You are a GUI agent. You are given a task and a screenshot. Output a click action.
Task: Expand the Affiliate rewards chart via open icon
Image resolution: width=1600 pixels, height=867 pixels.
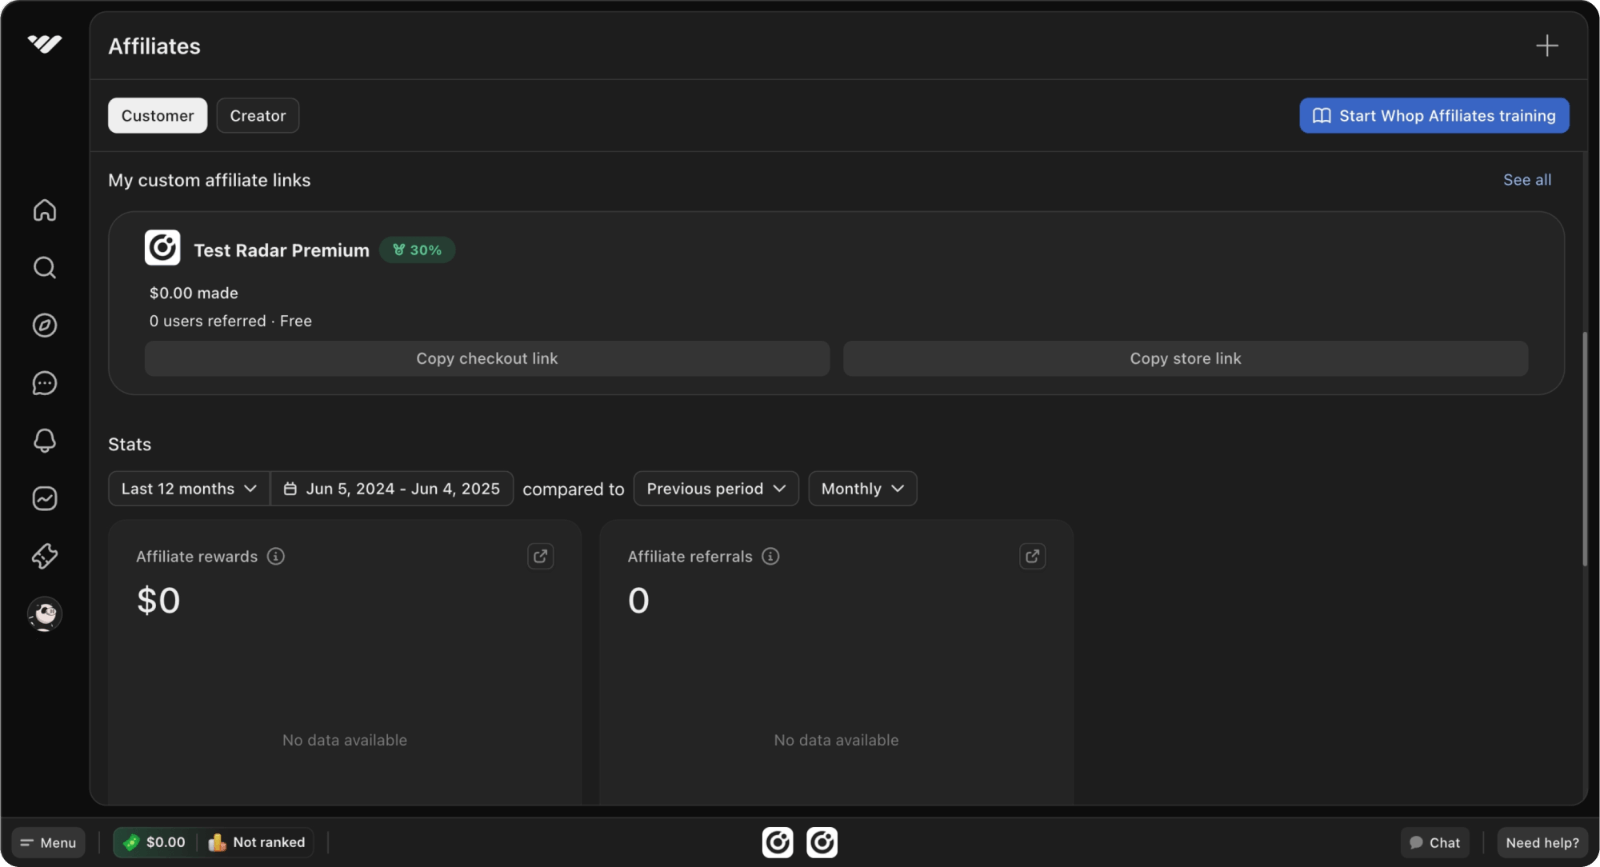[x=541, y=557]
